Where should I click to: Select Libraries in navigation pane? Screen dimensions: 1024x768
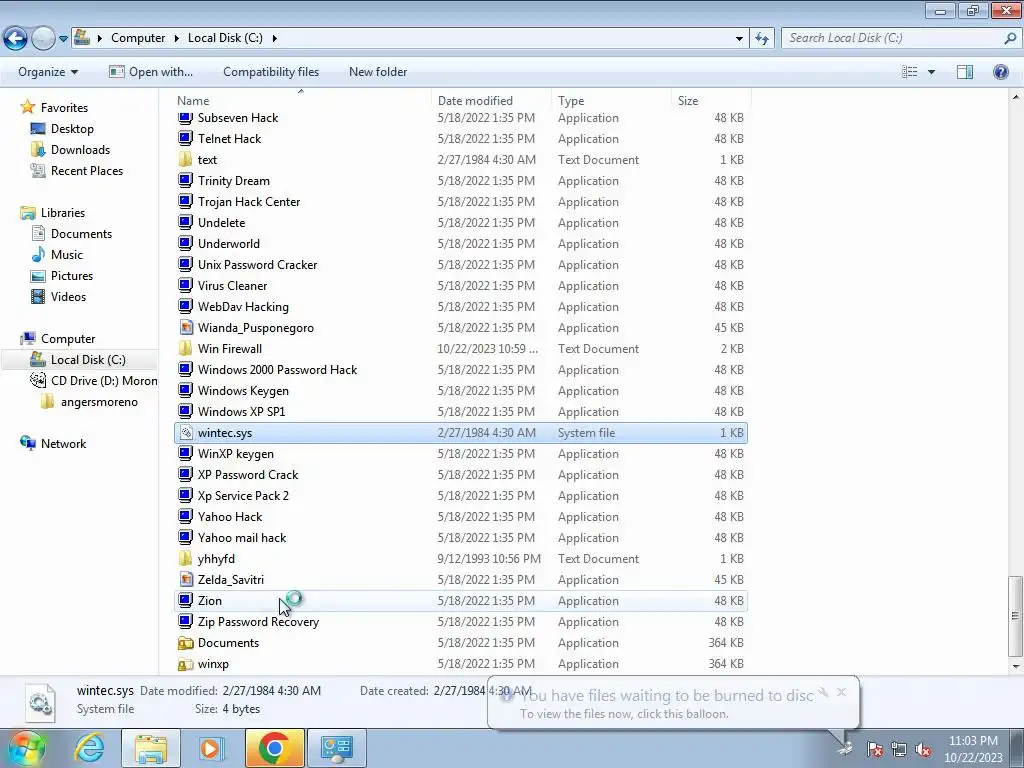(x=63, y=213)
